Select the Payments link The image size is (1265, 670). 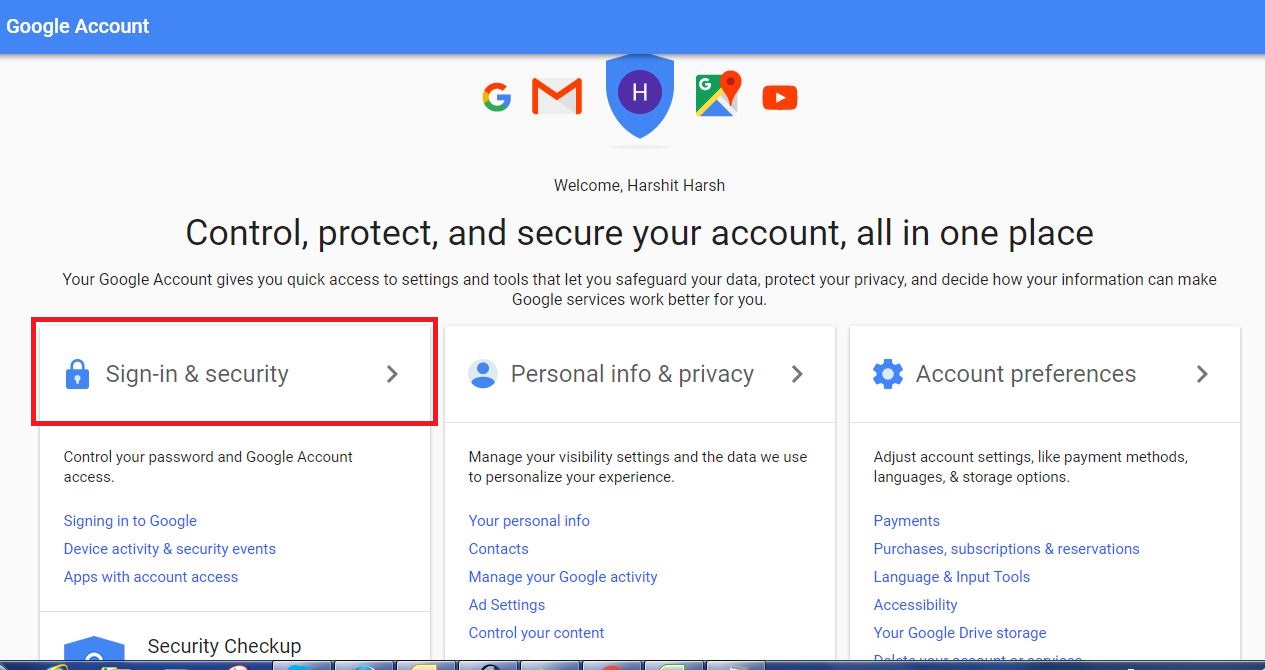(907, 521)
